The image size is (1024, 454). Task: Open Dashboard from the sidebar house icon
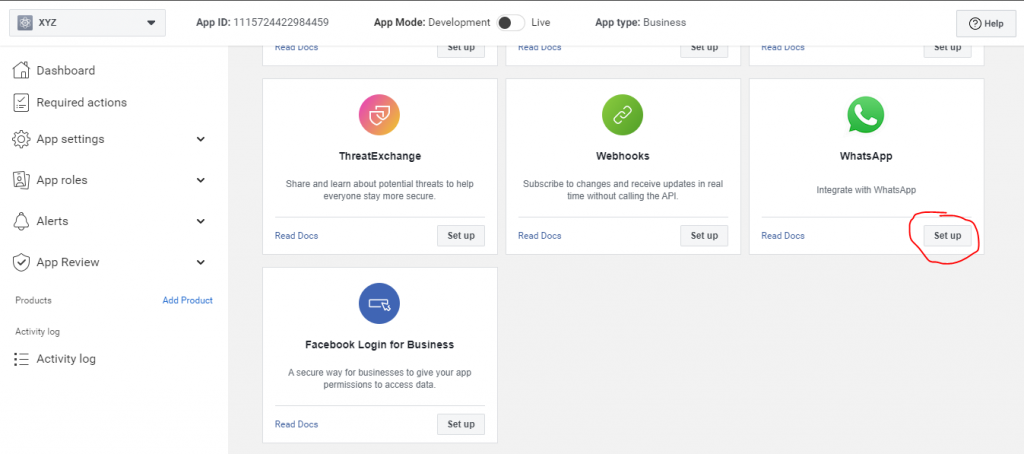pyautogui.click(x=22, y=70)
